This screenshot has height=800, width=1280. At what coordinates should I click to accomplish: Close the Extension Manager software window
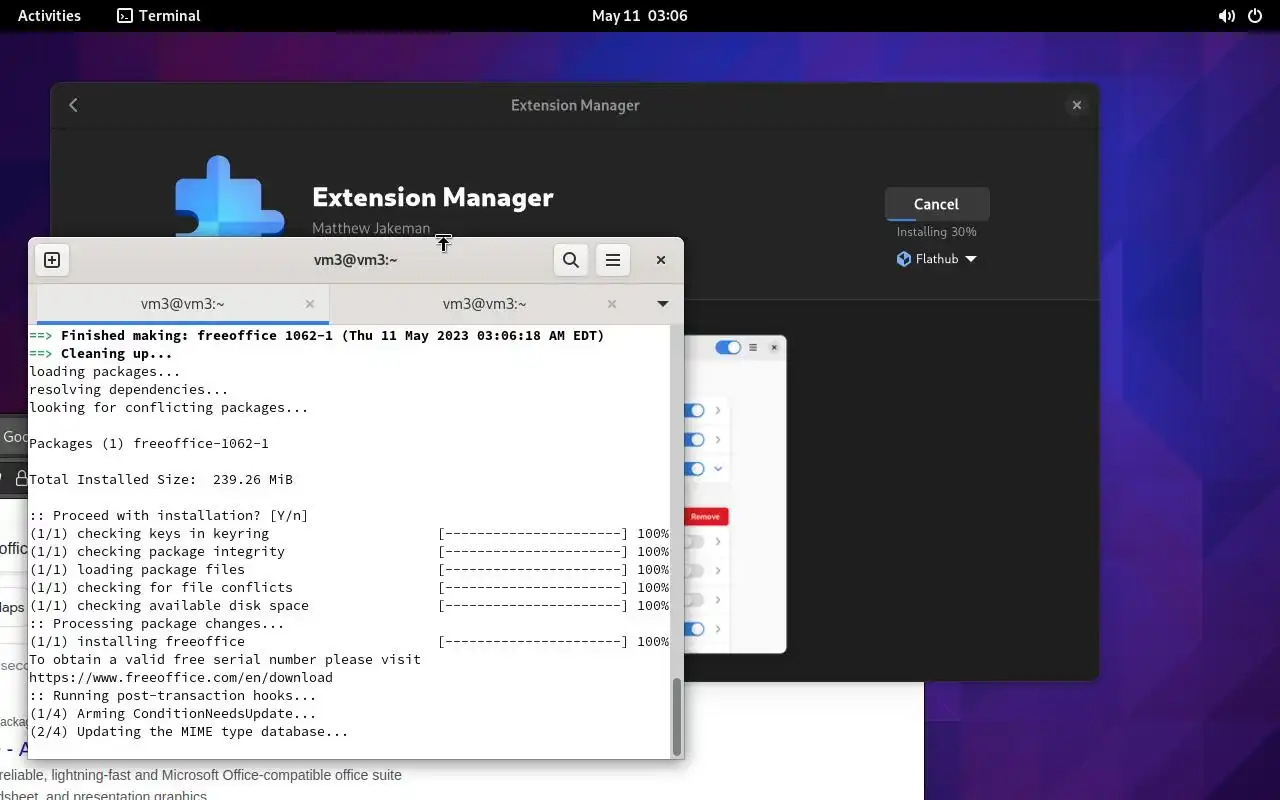tap(1077, 105)
